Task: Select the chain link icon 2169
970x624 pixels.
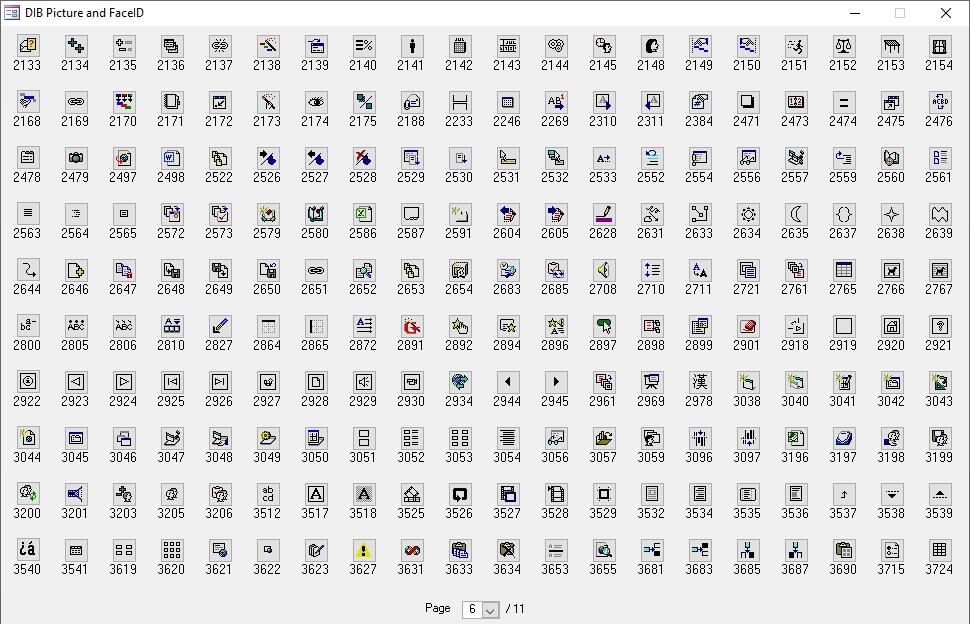Action: [75, 102]
